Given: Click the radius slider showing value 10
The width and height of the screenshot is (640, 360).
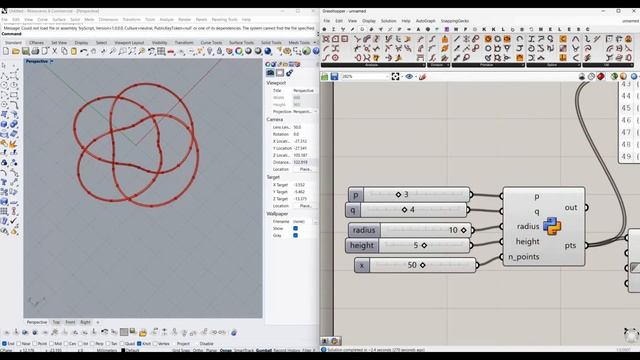Looking at the screenshot, I should pyautogui.click(x=410, y=230).
